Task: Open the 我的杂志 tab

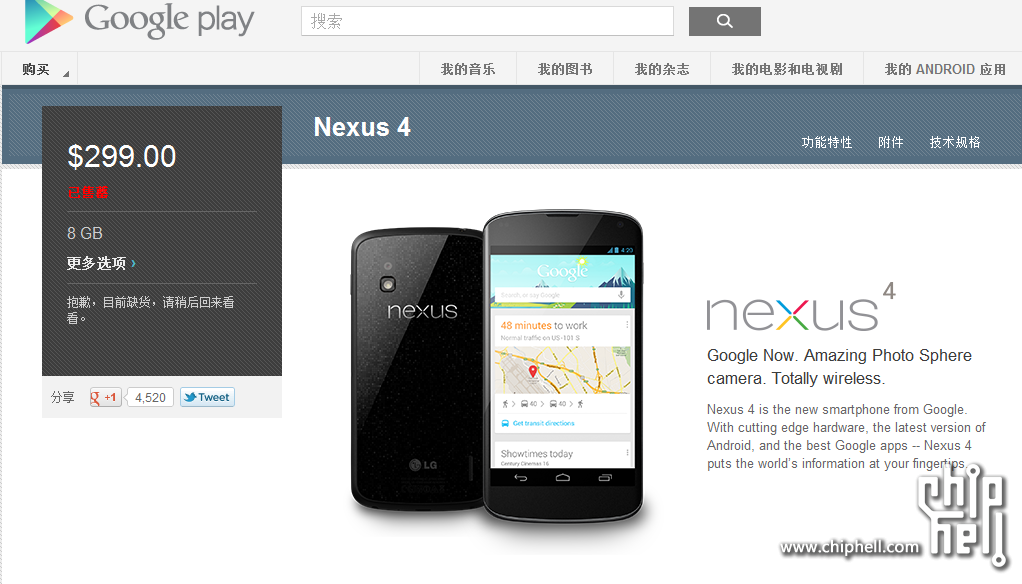Action: (x=662, y=69)
